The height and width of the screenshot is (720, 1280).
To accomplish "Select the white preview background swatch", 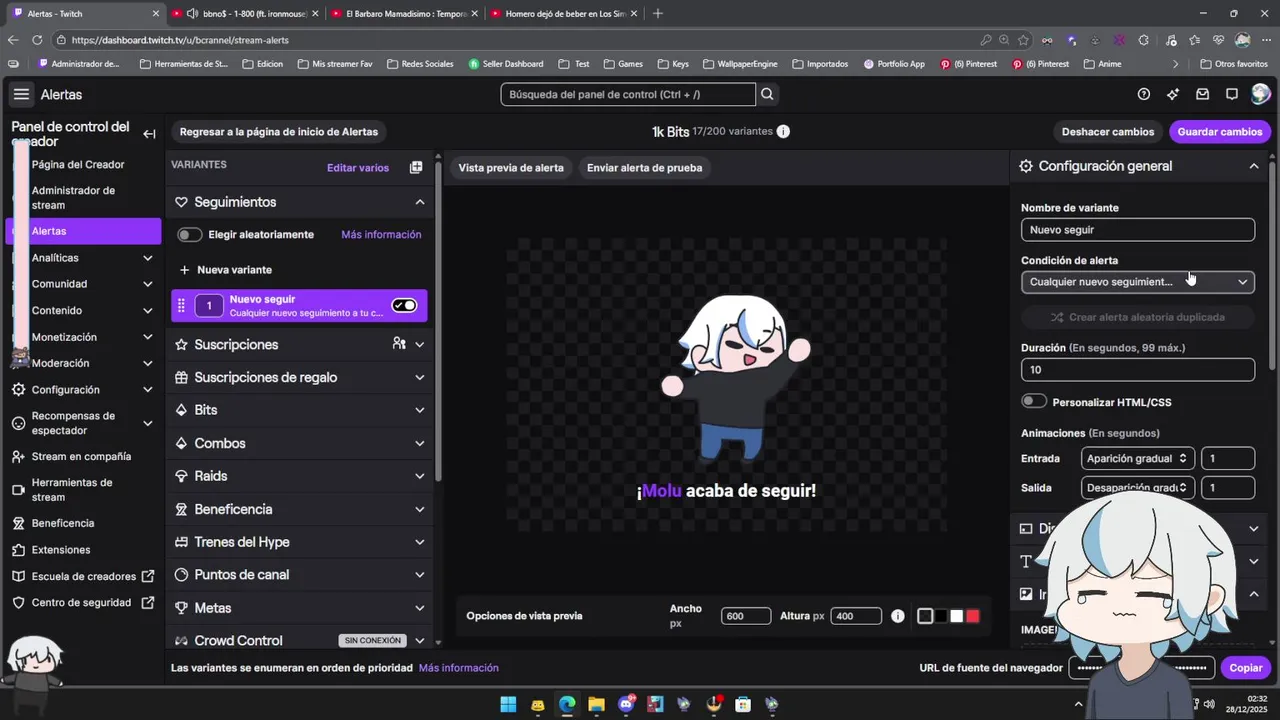I will [x=957, y=616].
